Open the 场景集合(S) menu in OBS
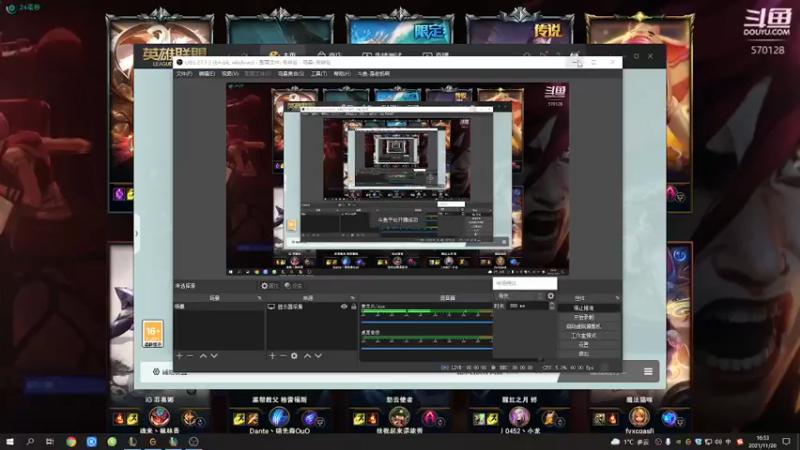 [x=291, y=74]
